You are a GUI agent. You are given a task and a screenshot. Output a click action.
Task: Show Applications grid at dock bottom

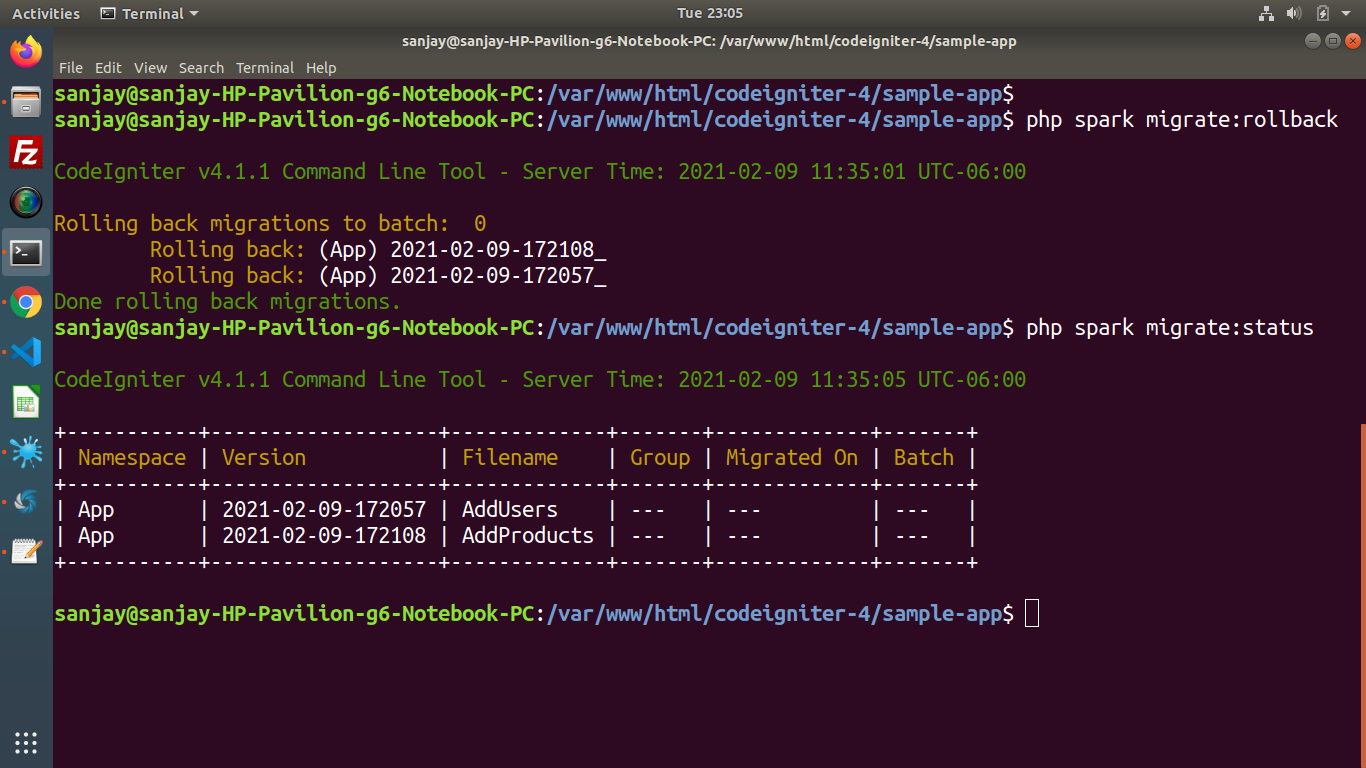coord(26,742)
